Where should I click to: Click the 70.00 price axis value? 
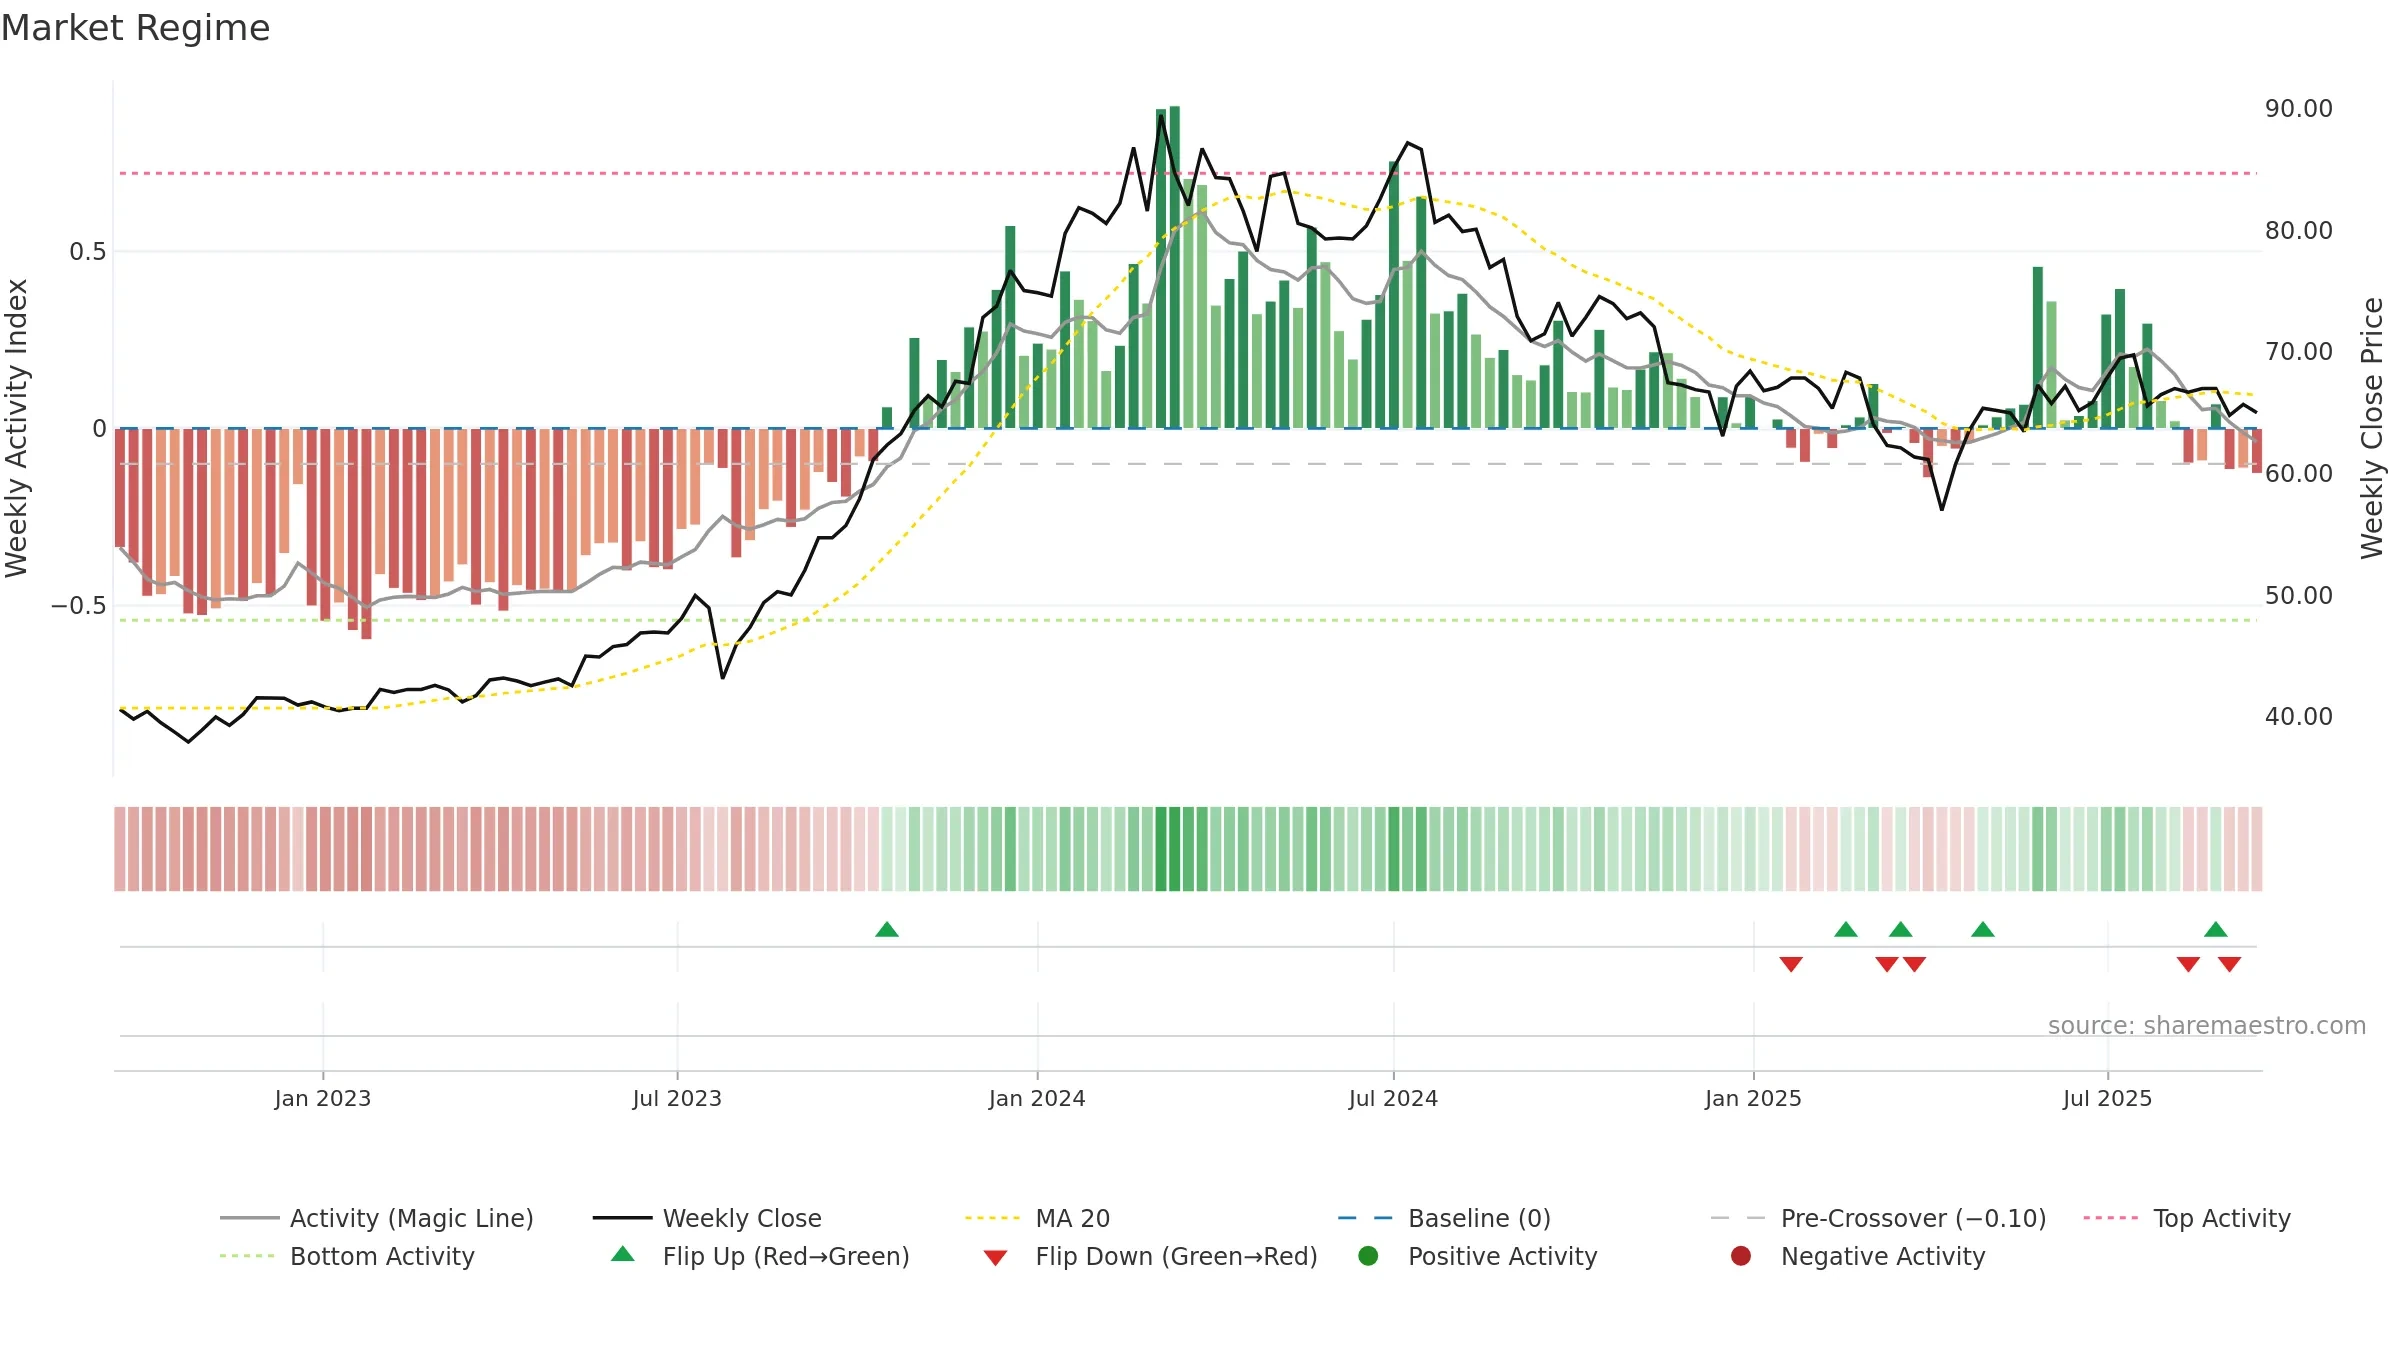pos(2299,351)
